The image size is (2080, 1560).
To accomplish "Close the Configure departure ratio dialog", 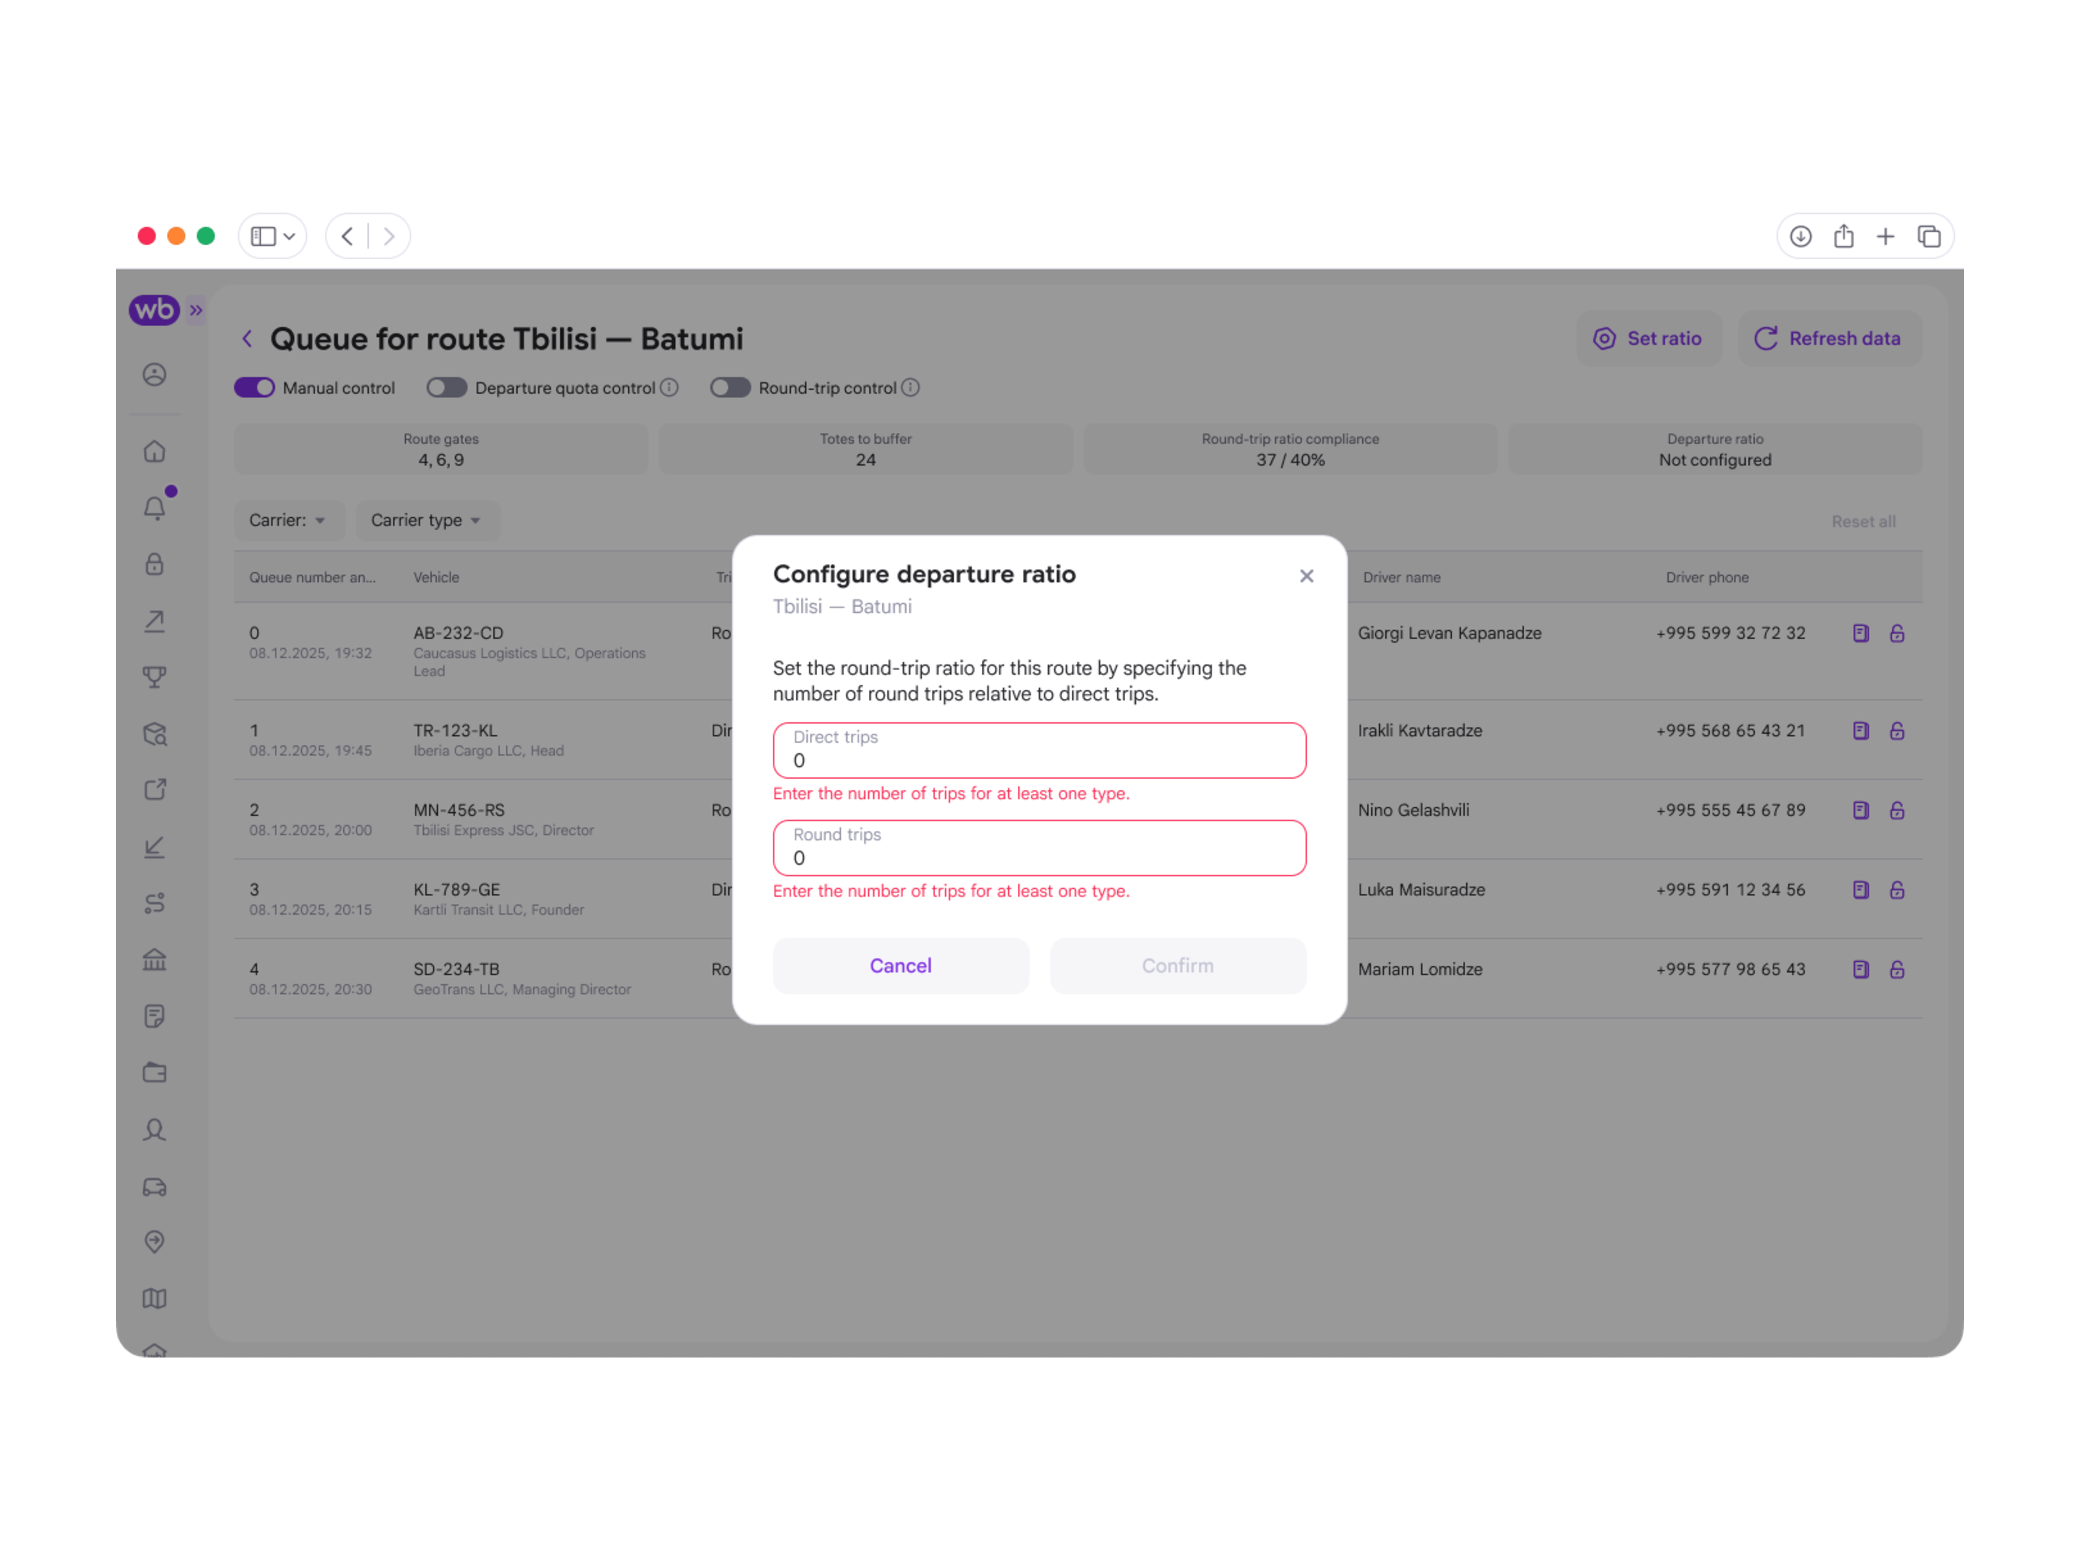I will [1306, 576].
